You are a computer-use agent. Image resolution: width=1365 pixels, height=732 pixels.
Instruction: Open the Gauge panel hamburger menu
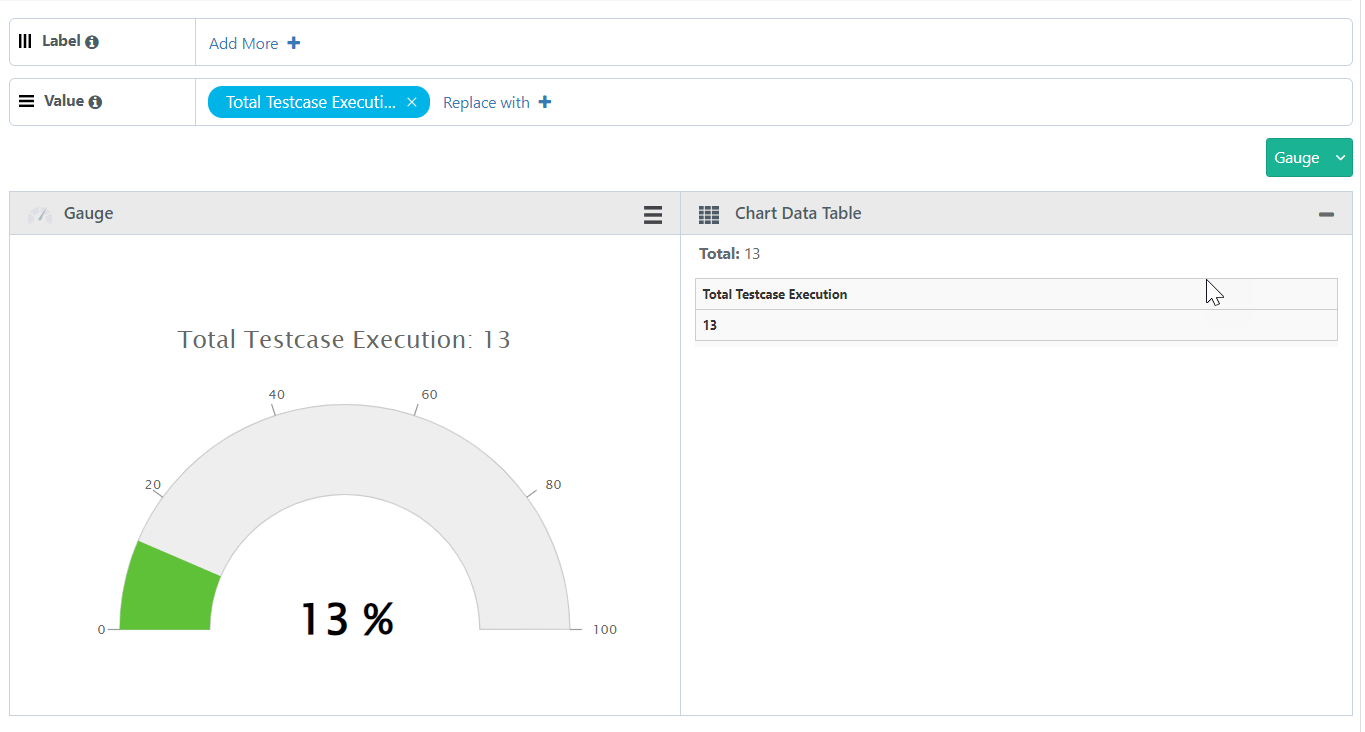click(x=653, y=214)
